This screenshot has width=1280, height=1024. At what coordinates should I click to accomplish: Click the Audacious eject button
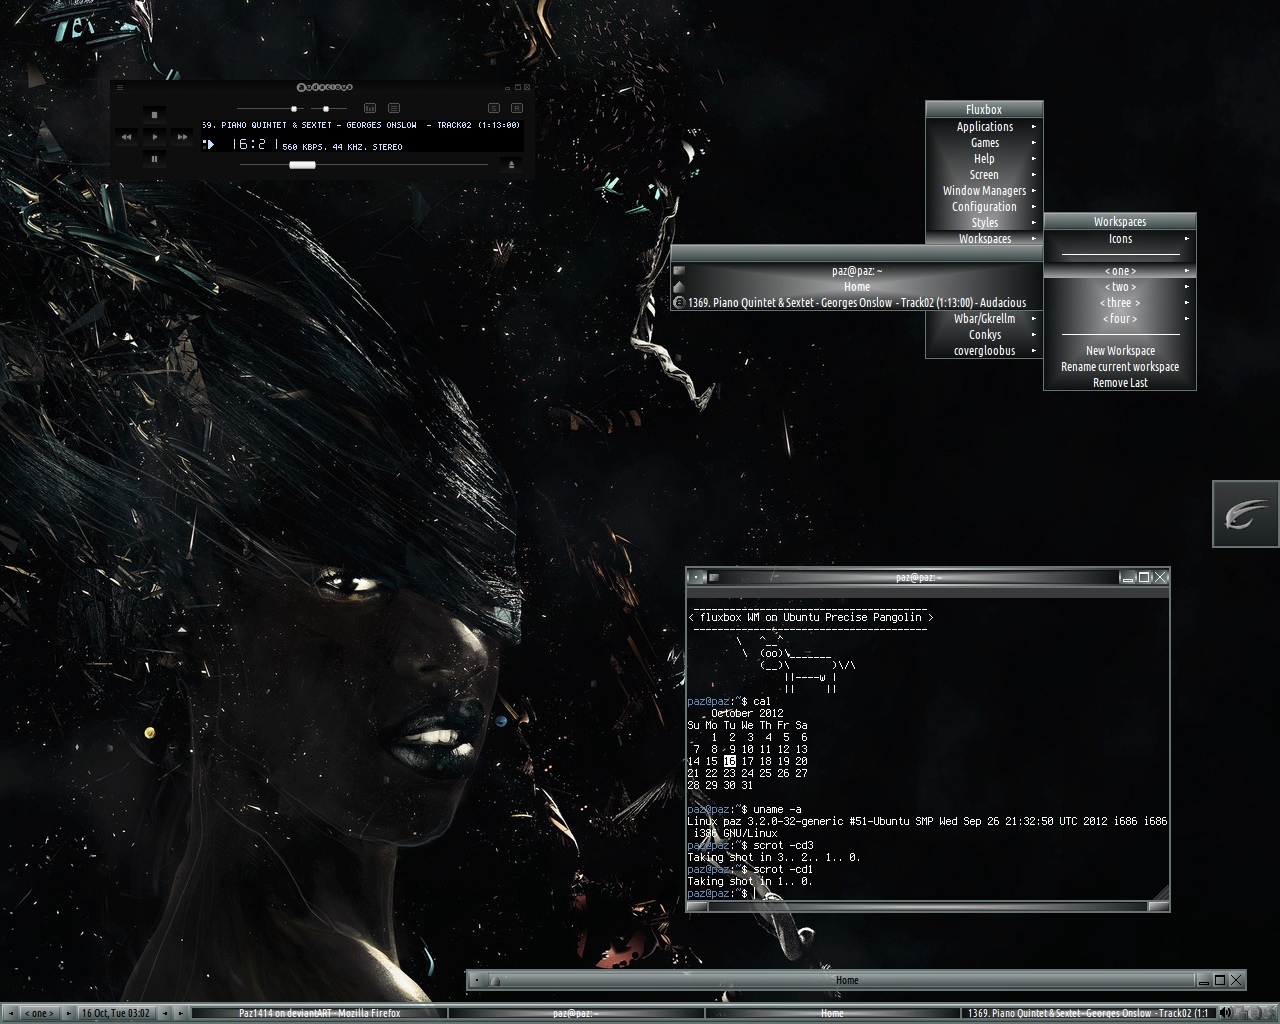point(511,164)
